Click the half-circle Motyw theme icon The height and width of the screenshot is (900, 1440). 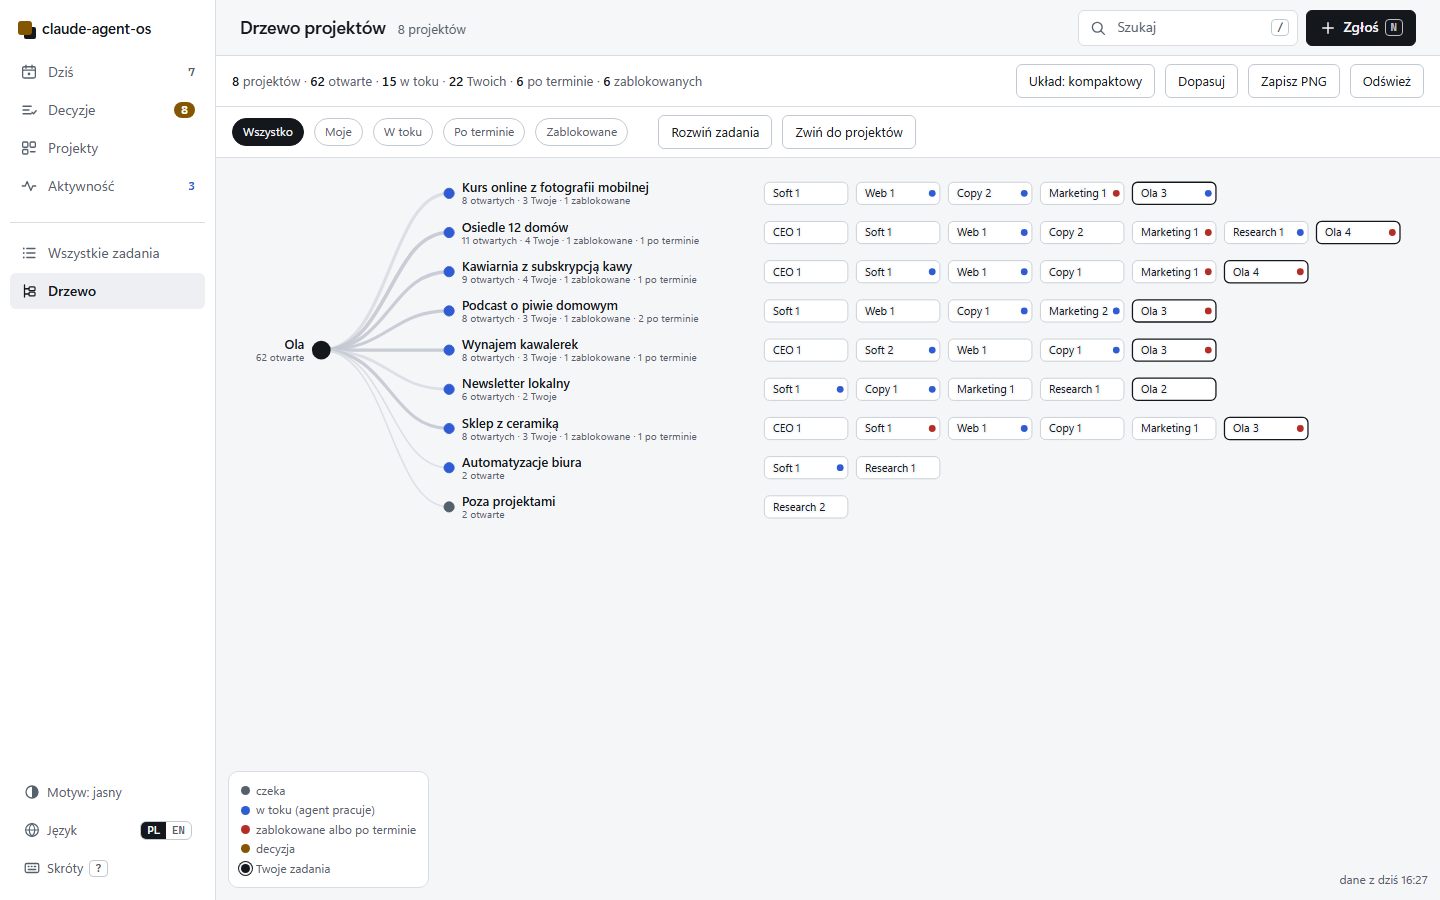(x=32, y=792)
